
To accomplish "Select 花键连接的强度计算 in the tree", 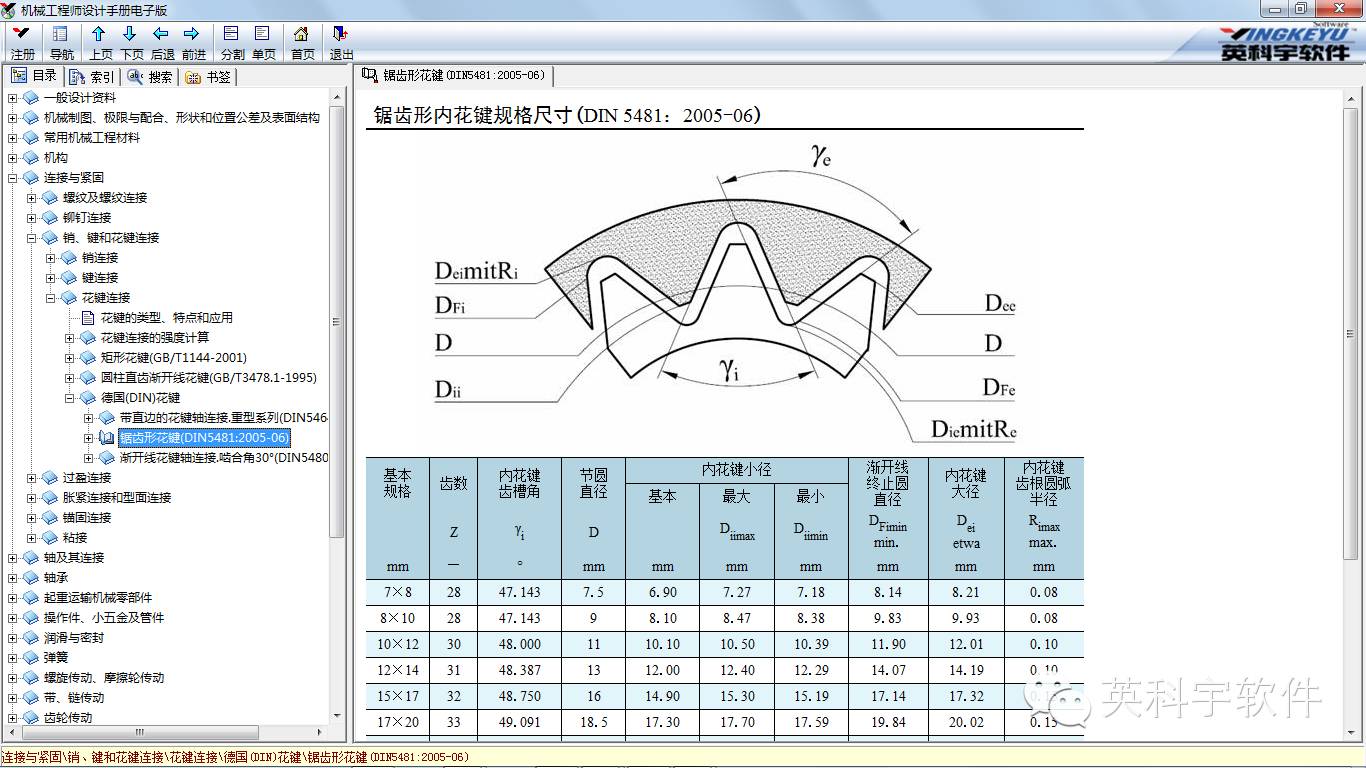I will tap(155, 338).
